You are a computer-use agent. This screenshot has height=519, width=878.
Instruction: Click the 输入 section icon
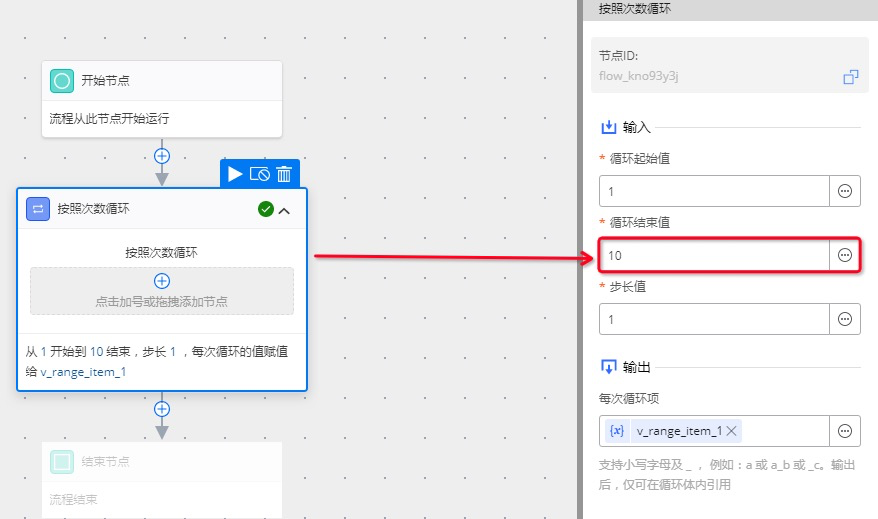609,127
